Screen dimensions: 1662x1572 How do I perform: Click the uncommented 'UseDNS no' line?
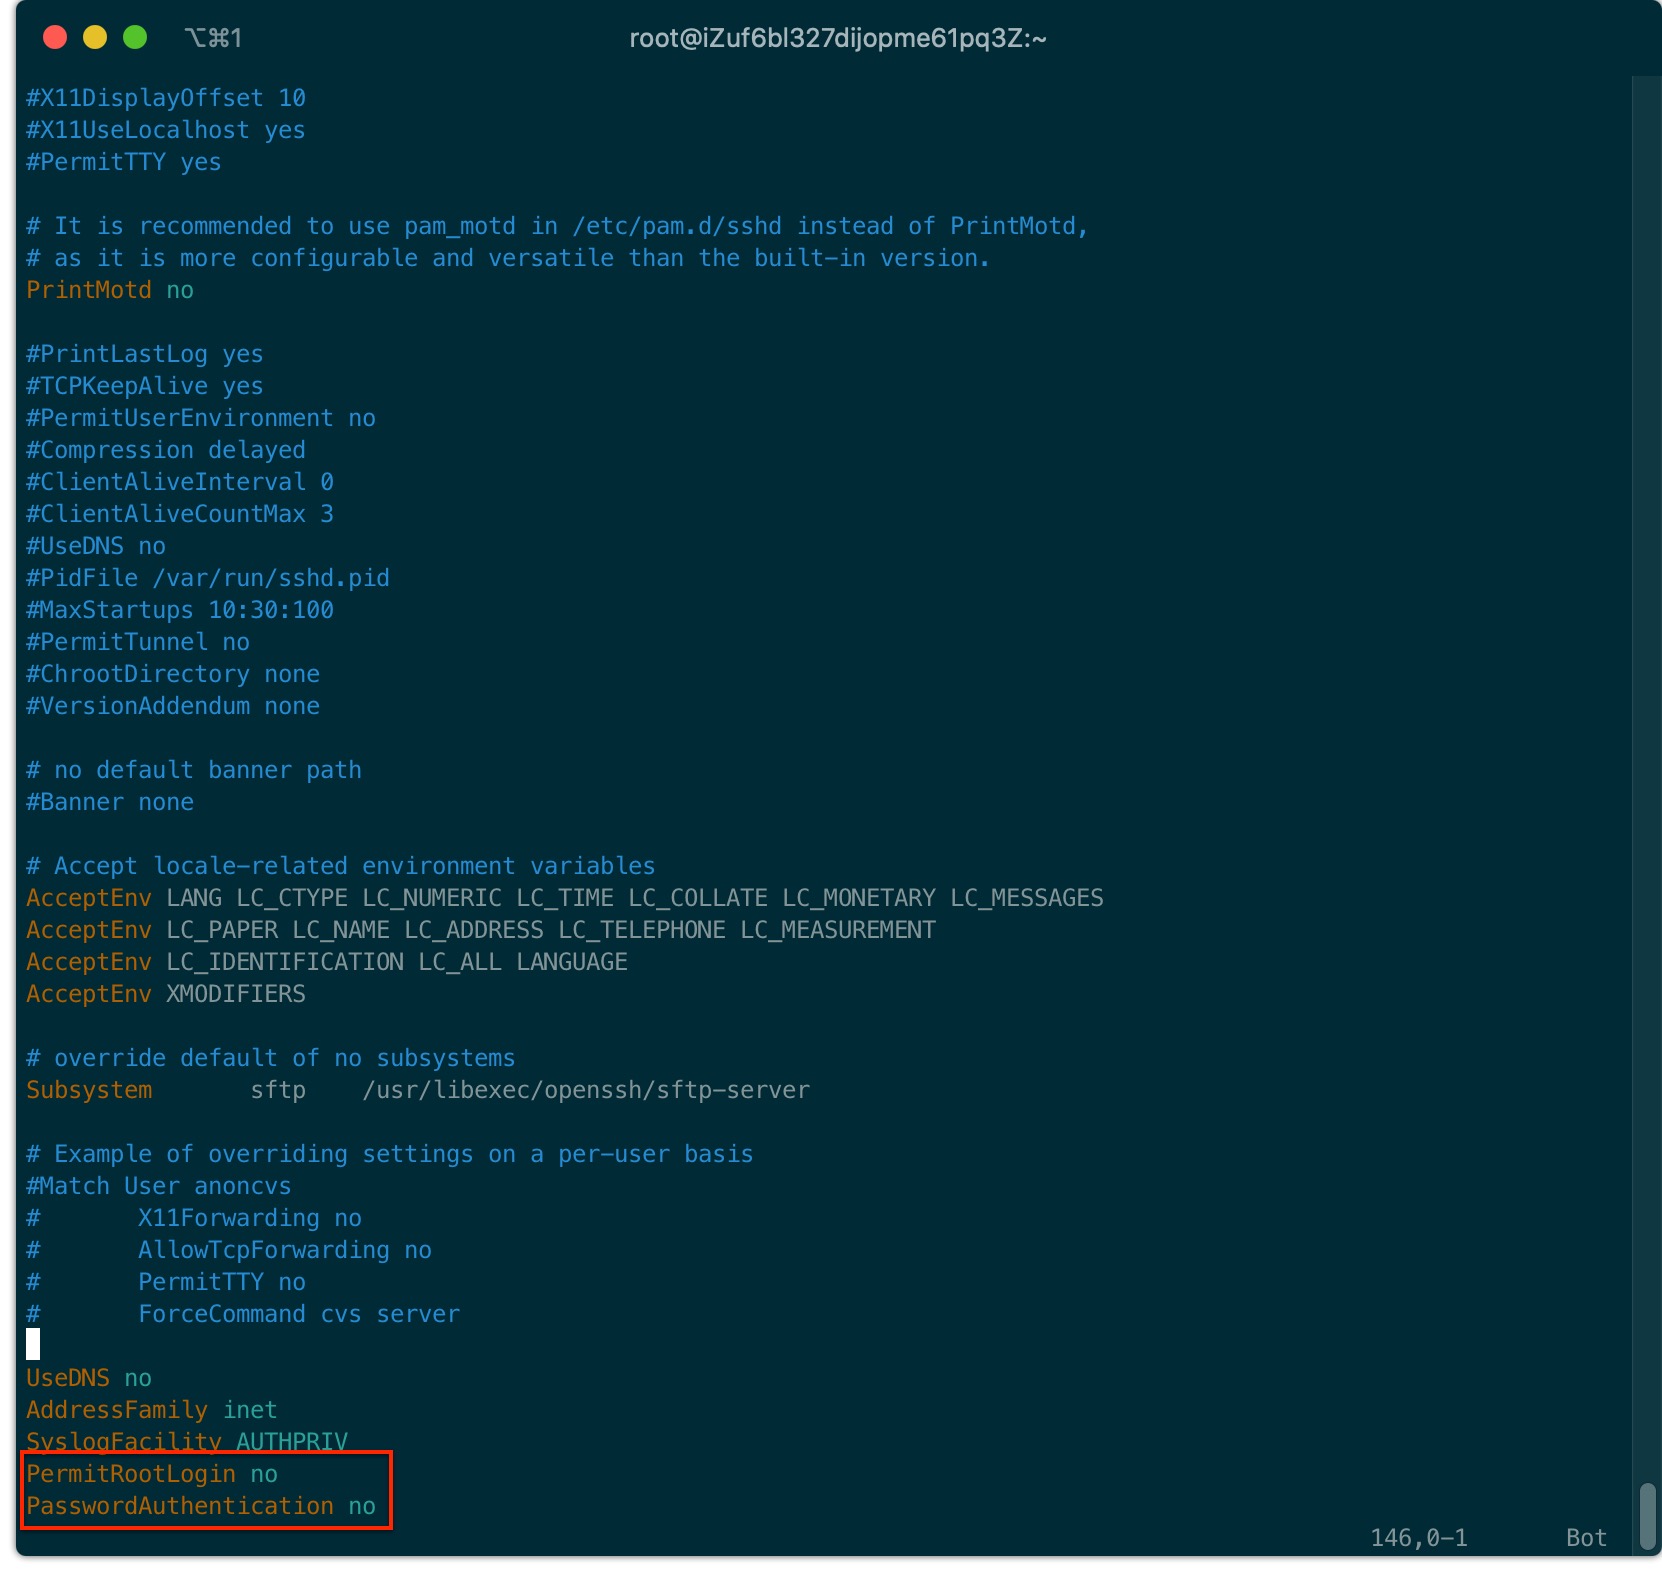(x=89, y=1378)
